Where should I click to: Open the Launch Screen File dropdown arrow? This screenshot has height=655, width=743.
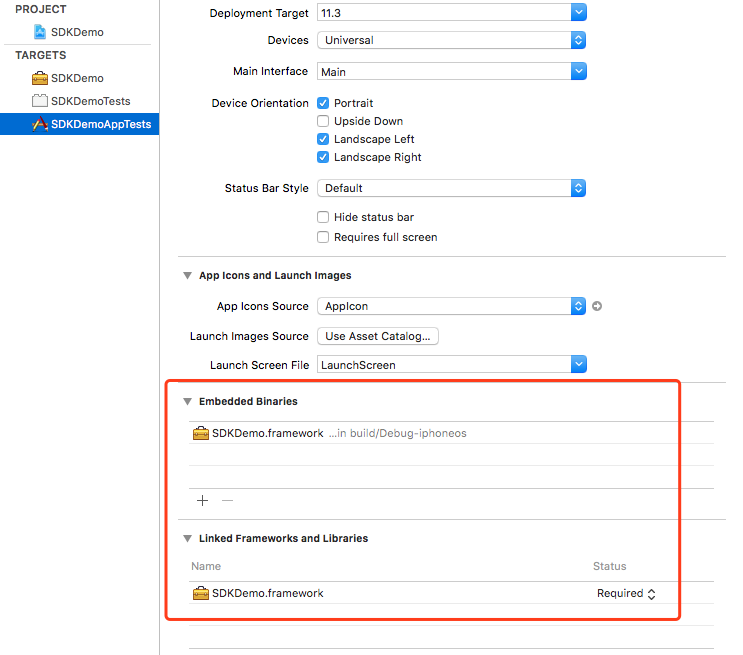pos(579,364)
